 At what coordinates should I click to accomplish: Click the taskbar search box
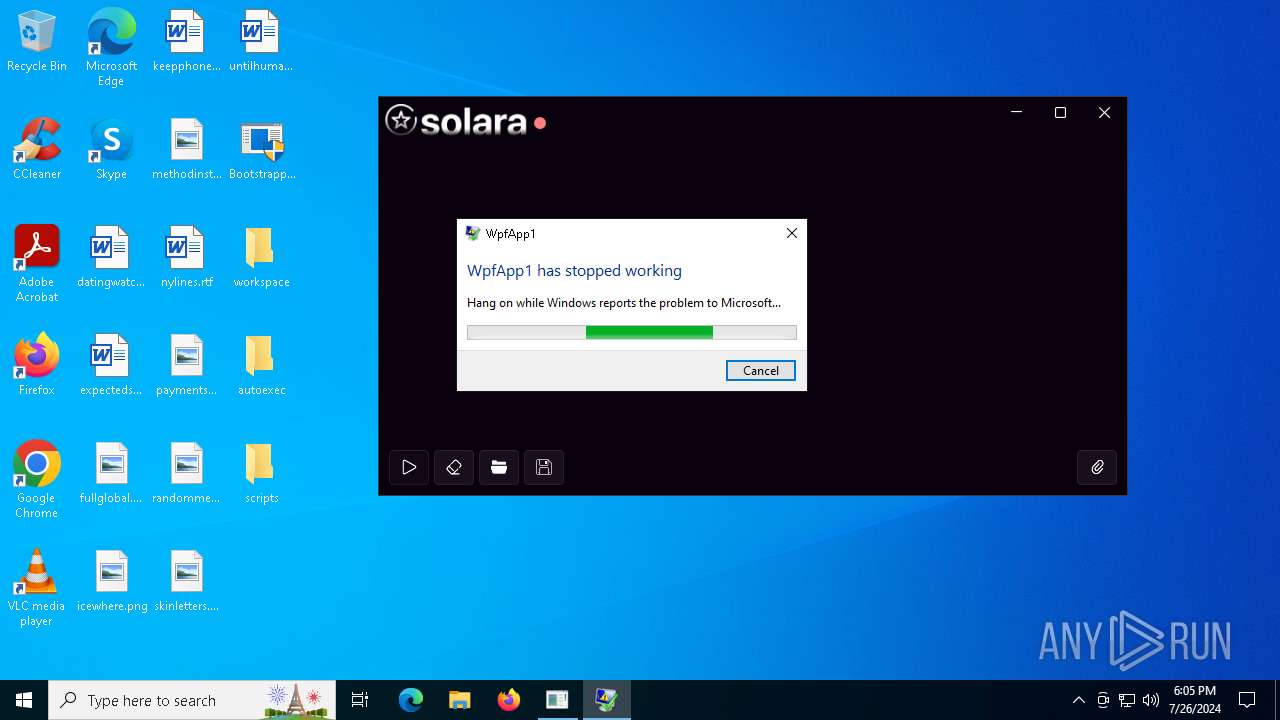point(192,700)
